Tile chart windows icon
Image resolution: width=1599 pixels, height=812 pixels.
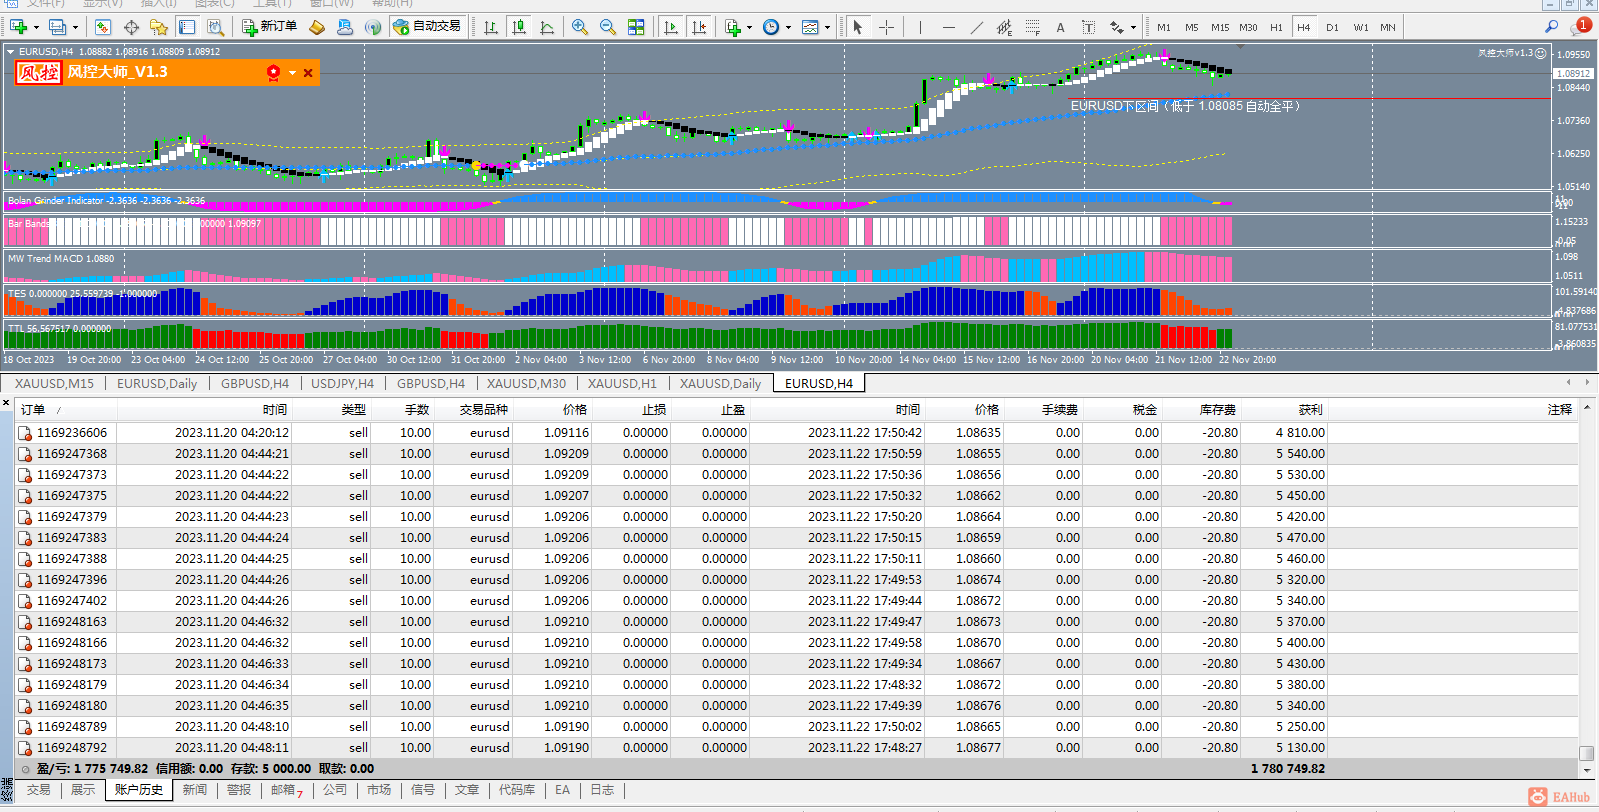(635, 27)
